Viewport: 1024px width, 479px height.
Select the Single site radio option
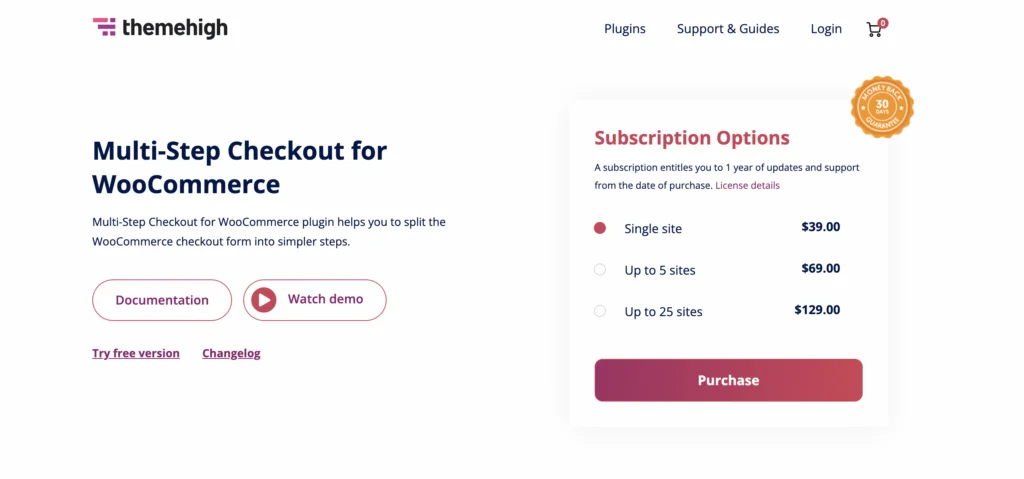click(600, 228)
